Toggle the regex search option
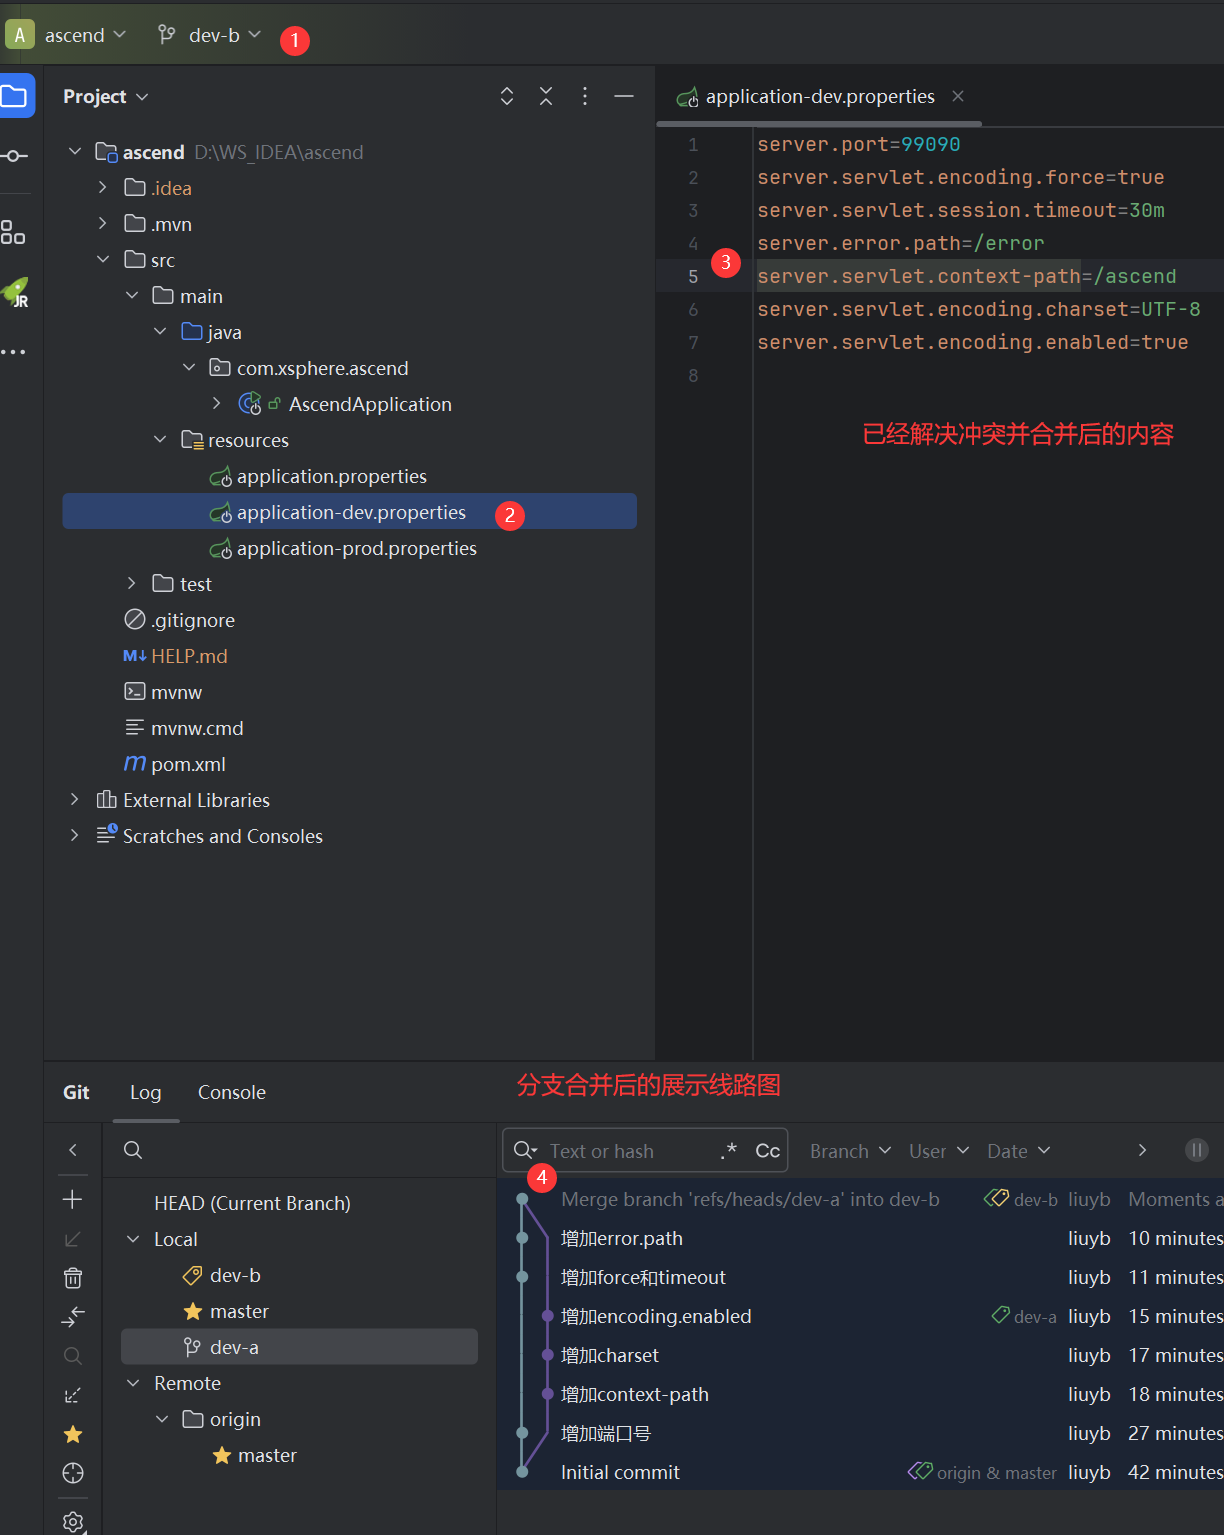 click(x=728, y=1151)
